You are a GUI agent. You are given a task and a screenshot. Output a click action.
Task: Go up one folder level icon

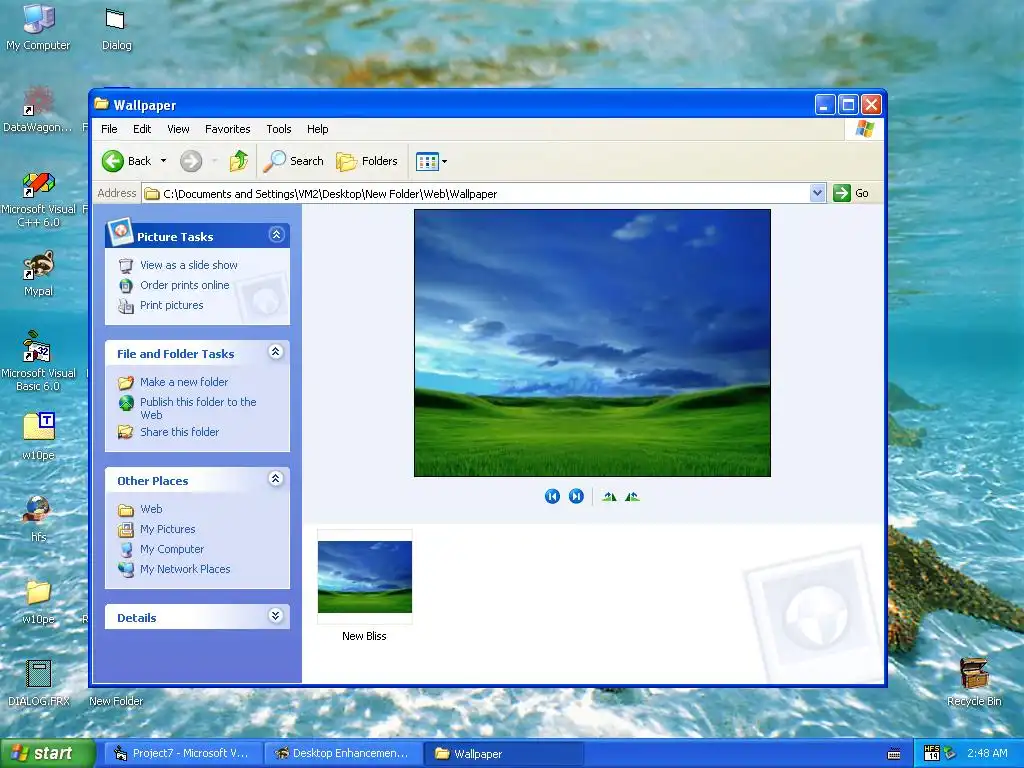click(x=239, y=161)
